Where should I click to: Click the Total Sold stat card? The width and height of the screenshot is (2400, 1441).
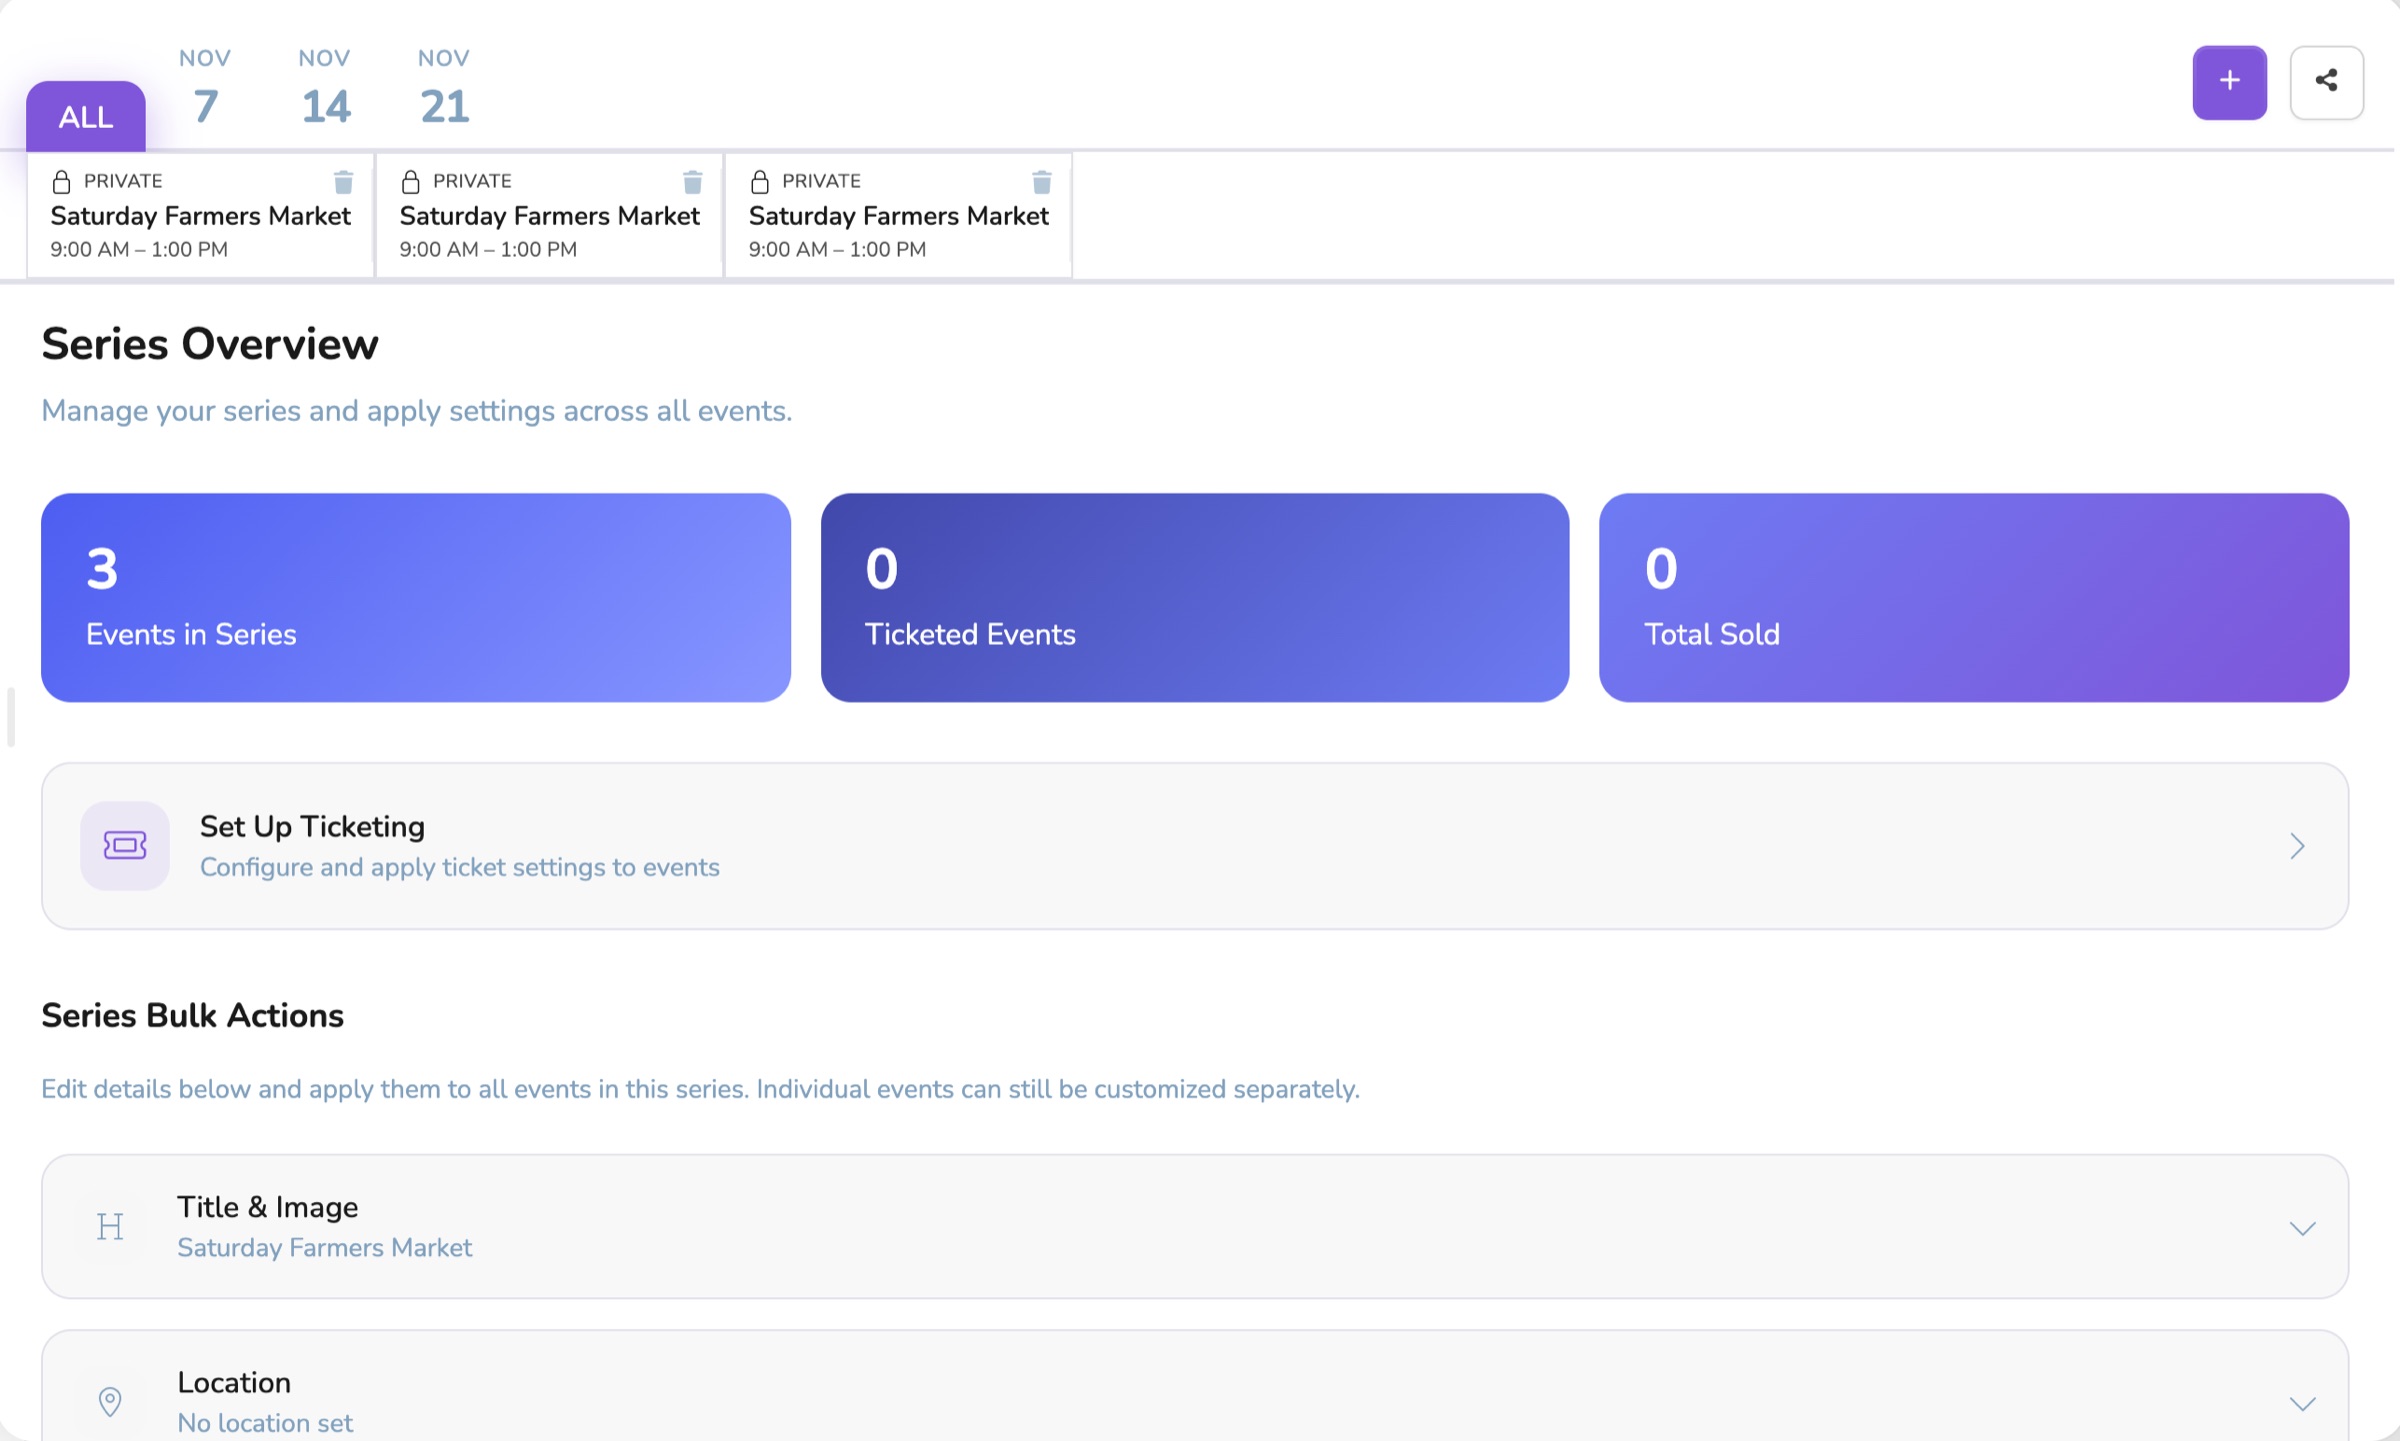(x=1974, y=597)
